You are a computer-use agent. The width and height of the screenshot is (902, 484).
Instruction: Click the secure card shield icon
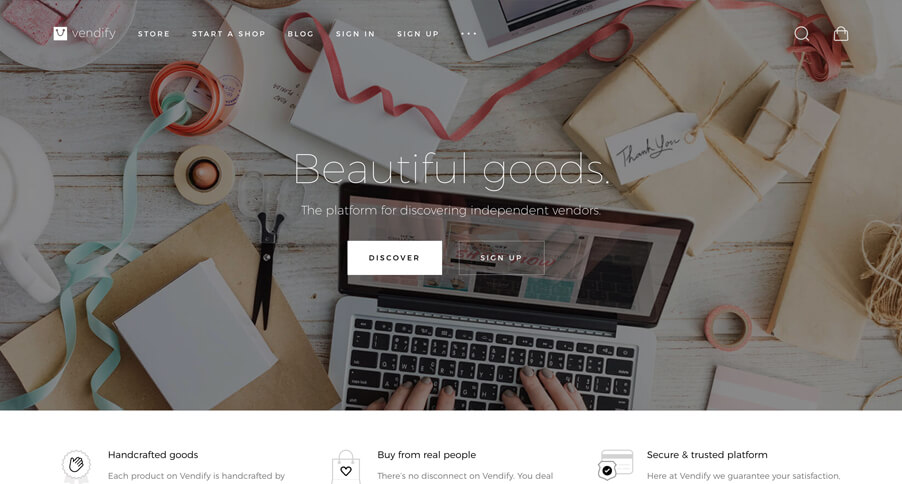[616, 465]
